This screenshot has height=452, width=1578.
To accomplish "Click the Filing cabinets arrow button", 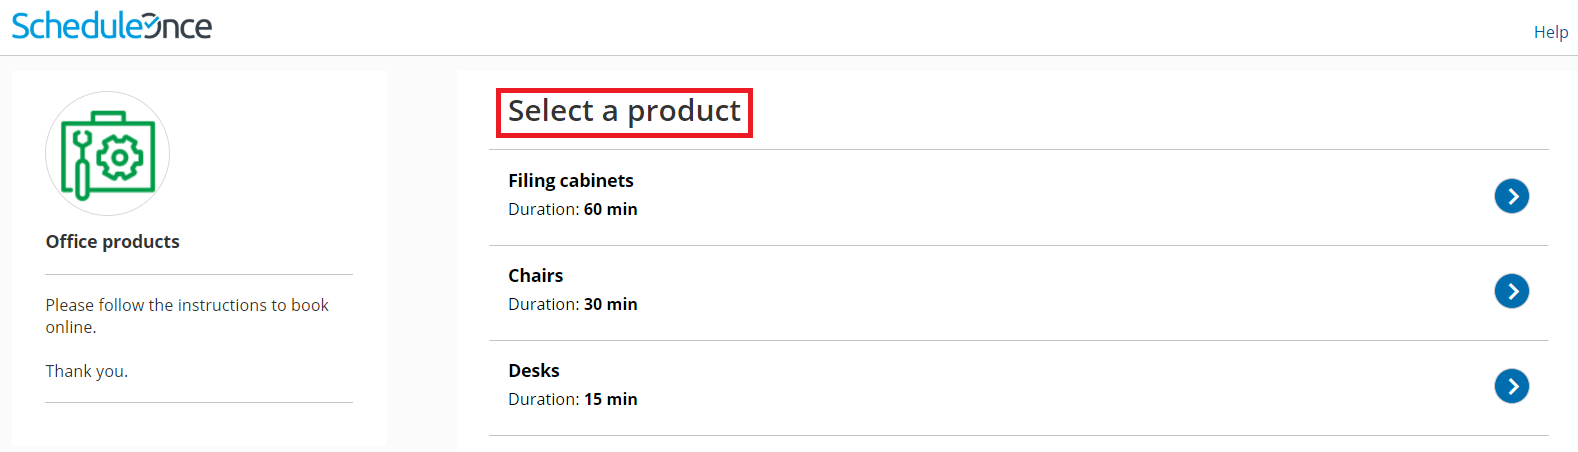I will click(1511, 196).
